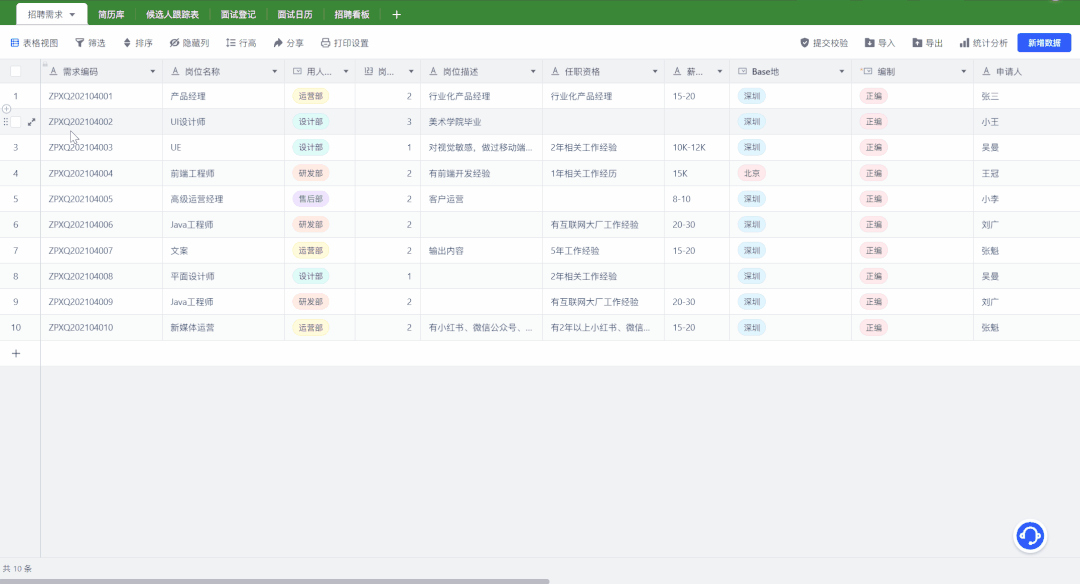Click the 10K-12K salary cell
This screenshot has width=1080, height=584.
[697, 147]
